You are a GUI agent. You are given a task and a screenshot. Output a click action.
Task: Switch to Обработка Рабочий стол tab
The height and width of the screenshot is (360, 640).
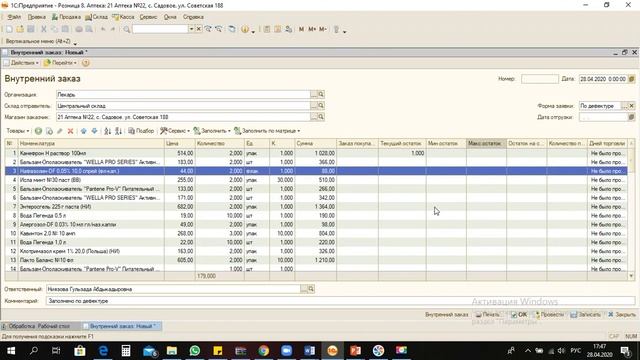click(39, 327)
